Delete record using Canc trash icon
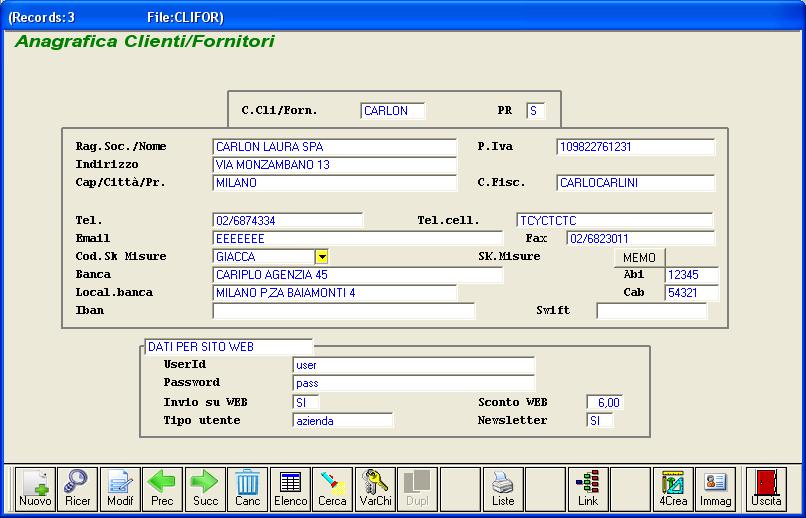806x518 pixels. pos(247,488)
